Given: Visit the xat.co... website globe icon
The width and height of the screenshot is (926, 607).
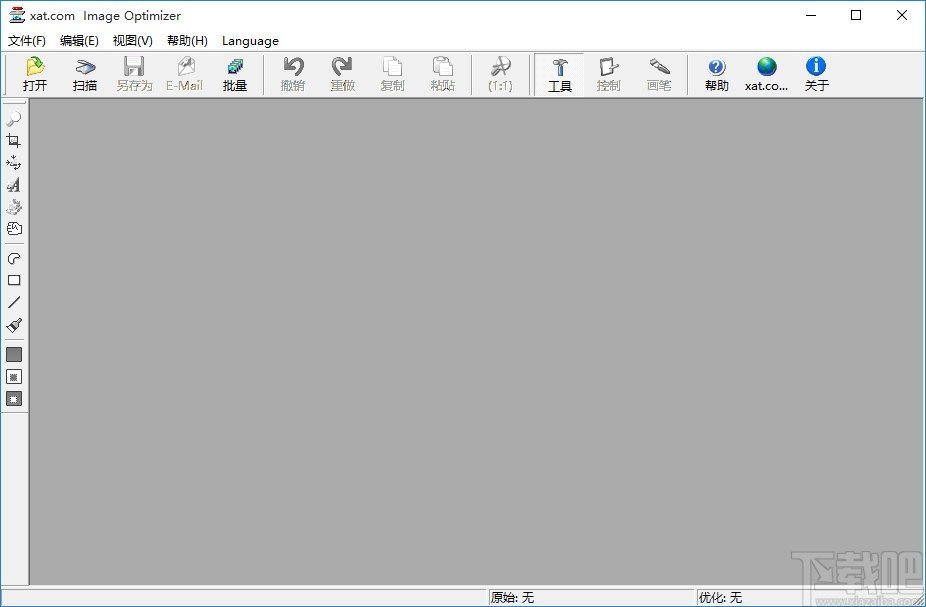Looking at the screenshot, I should [x=767, y=74].
